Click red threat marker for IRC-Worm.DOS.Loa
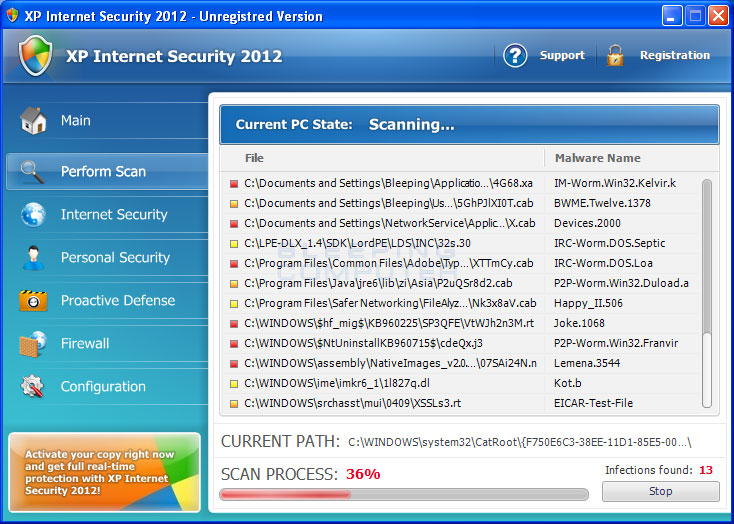 point(234,264)
